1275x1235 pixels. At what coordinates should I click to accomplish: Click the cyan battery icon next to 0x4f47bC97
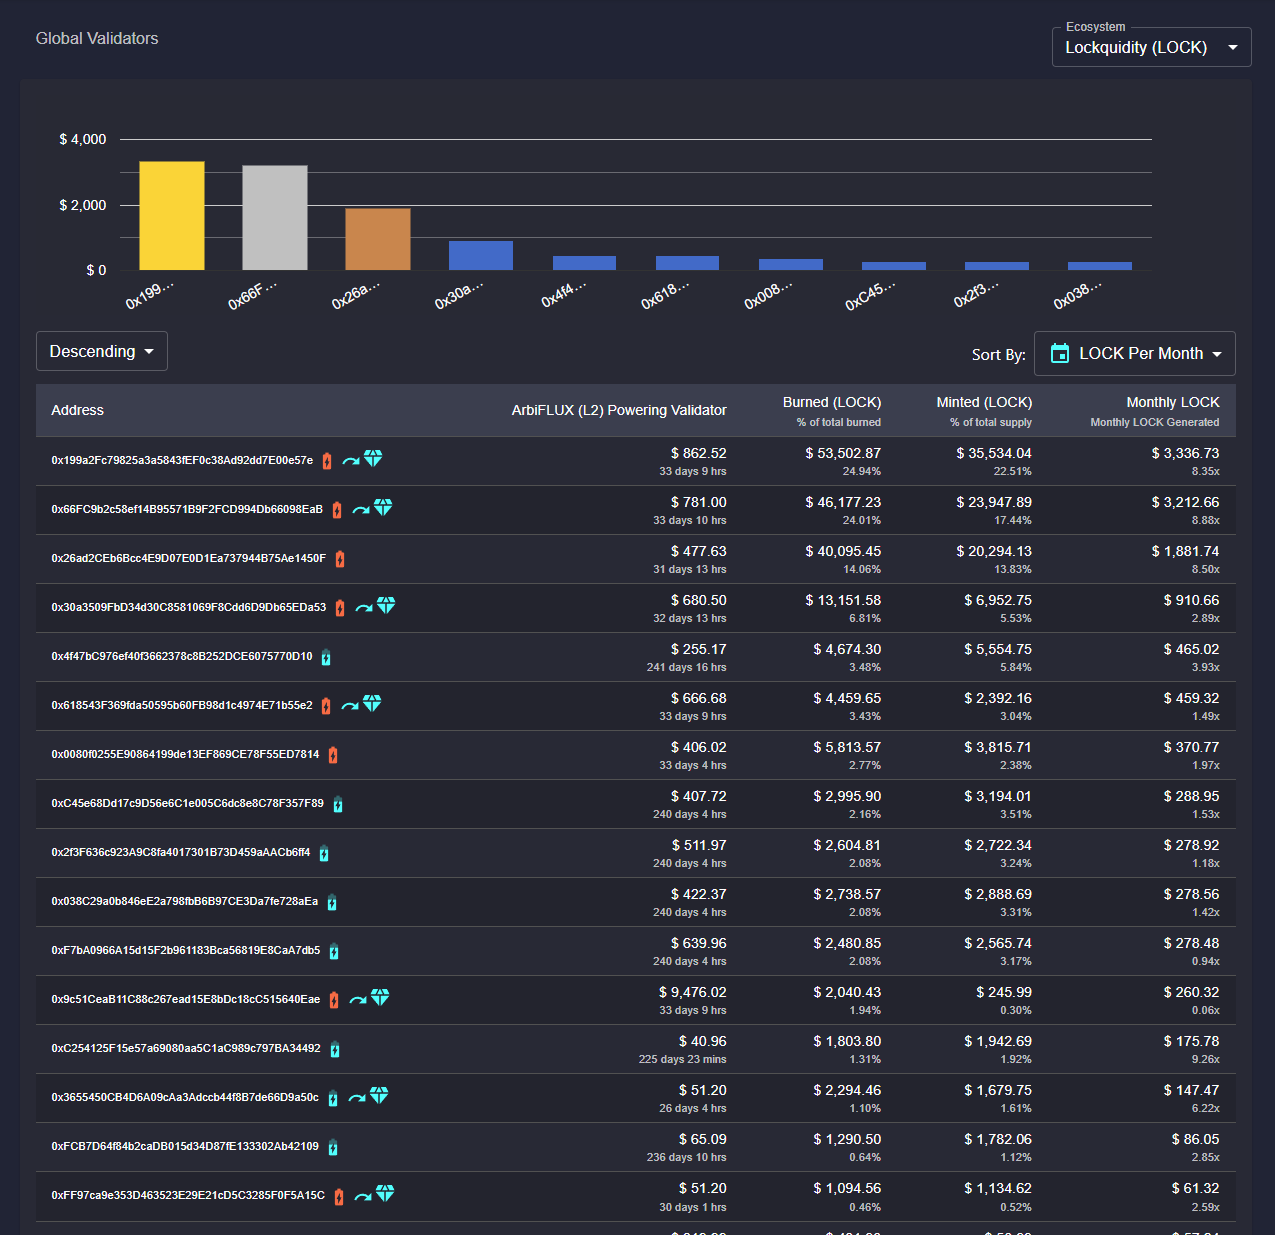pyautogui.click(x=326, y=657)
